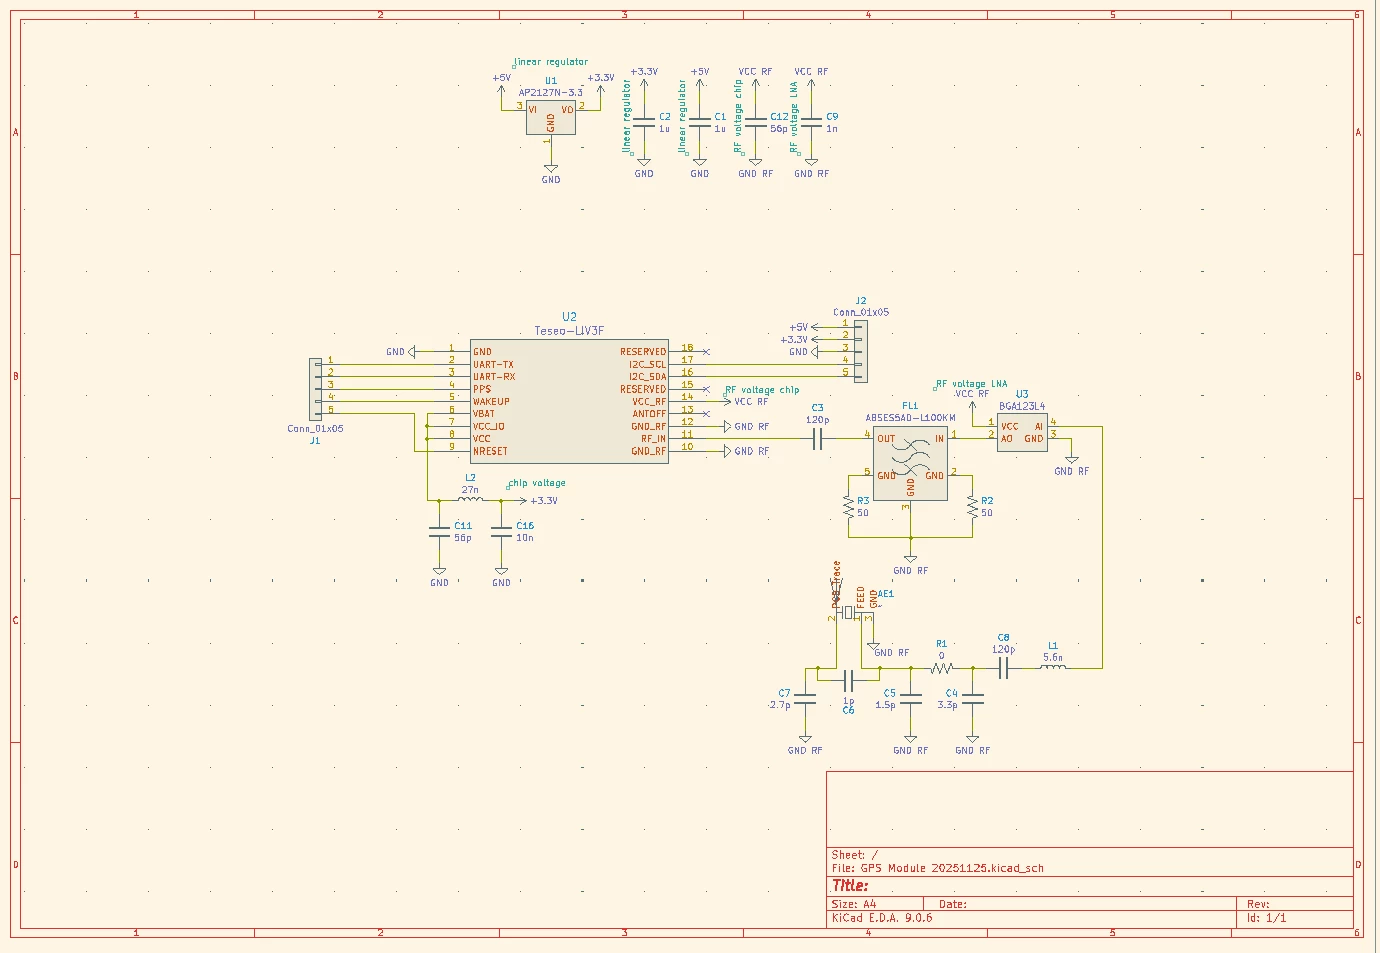Click the I2C_SCL pin label
Image resolution: width=1380 pixels, height=953 pixels.
pos(647,364)
